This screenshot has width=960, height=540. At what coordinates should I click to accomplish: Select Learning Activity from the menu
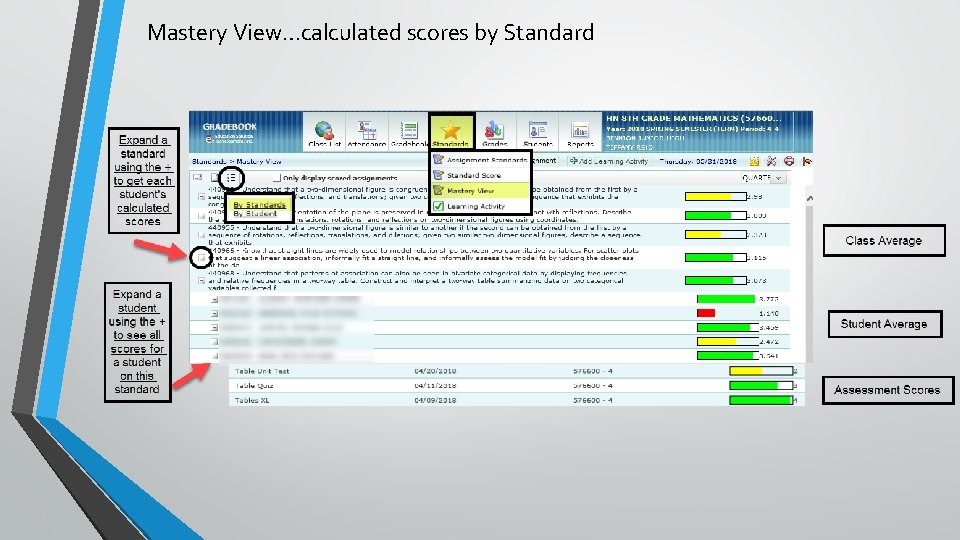click(x=480, y=206)
